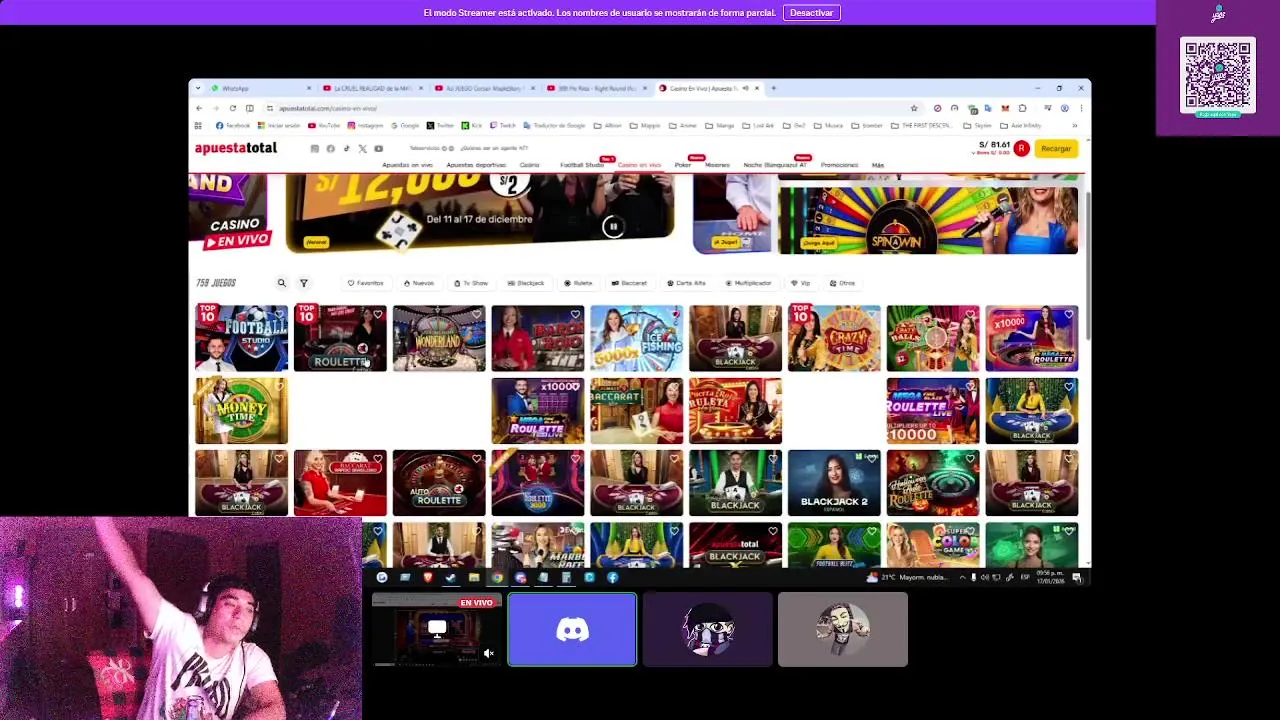This screenshot has width=1280, height=720.
Task: Open apuestatotal X icon
Action: 362,149
